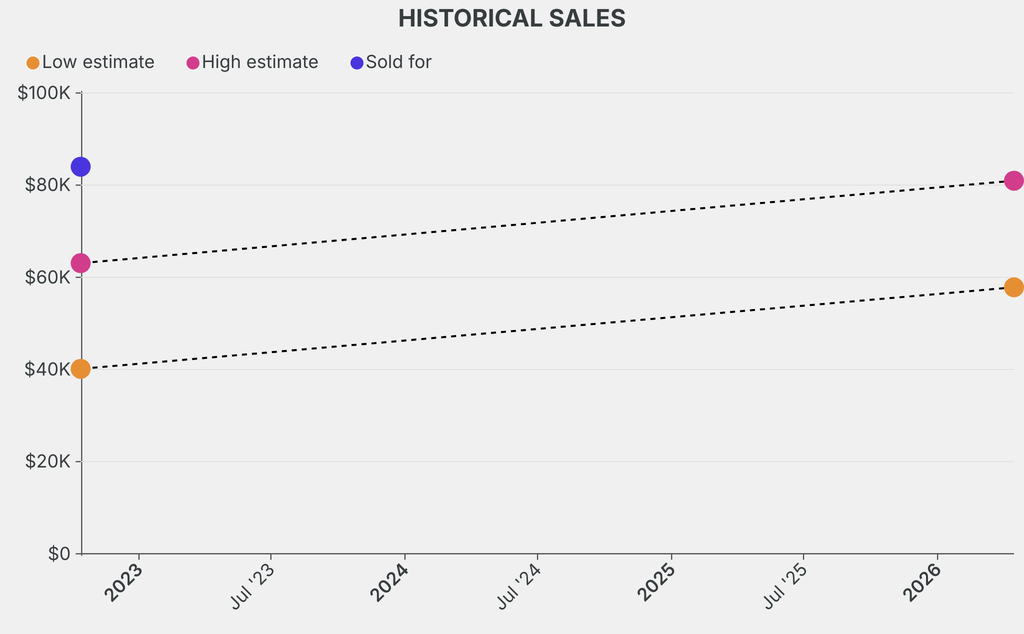Image resolution: width=1024 pixels, height=634 pixels.
Task: Click the blue Sold for legend dot
Action: [357, 63]
